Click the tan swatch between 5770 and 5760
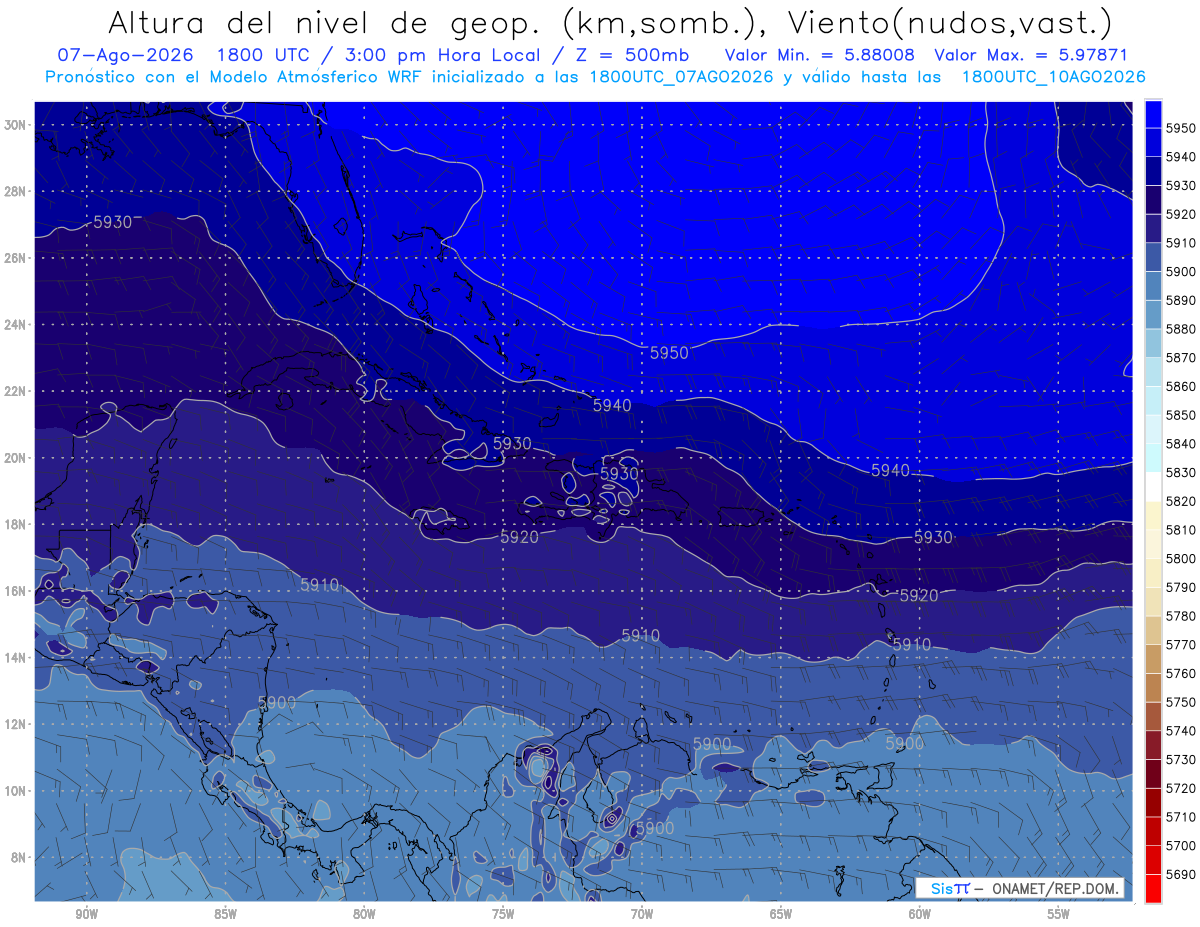This screenshot has height=927, width=1200. coord(1153,659)
